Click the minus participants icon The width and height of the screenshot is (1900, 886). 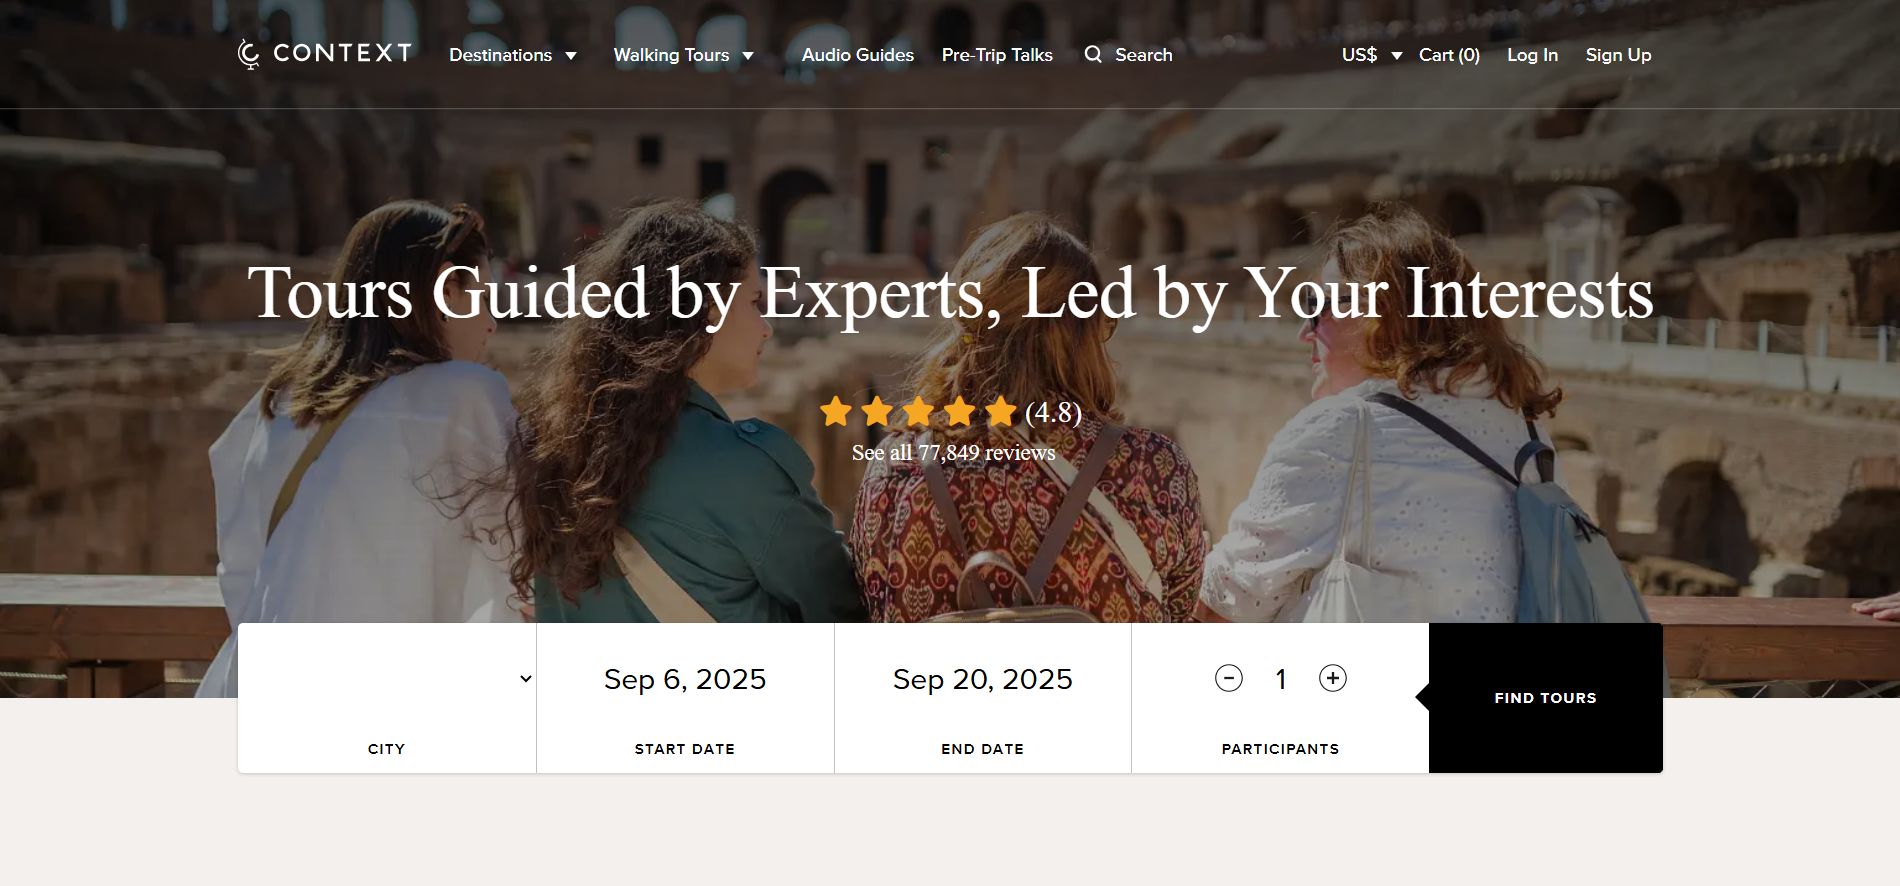1228,678
